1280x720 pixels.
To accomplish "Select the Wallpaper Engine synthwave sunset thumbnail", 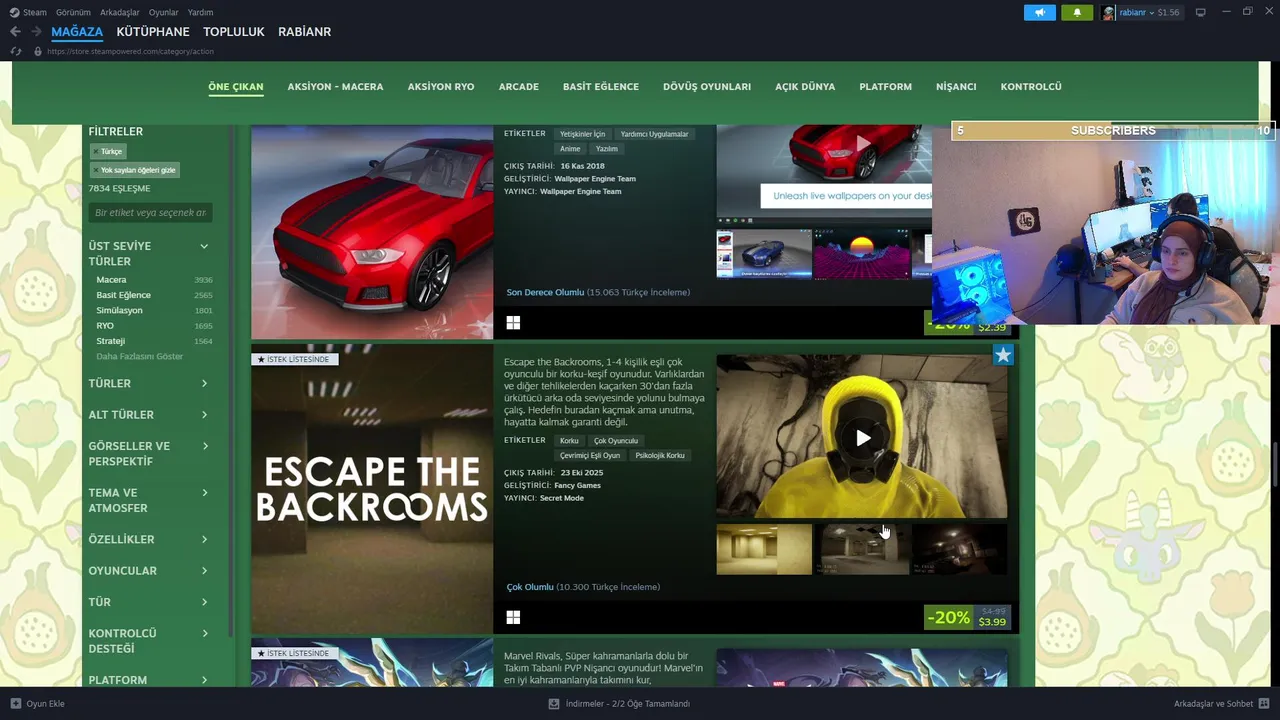I will pyautogui.click(x=861, y=254).
